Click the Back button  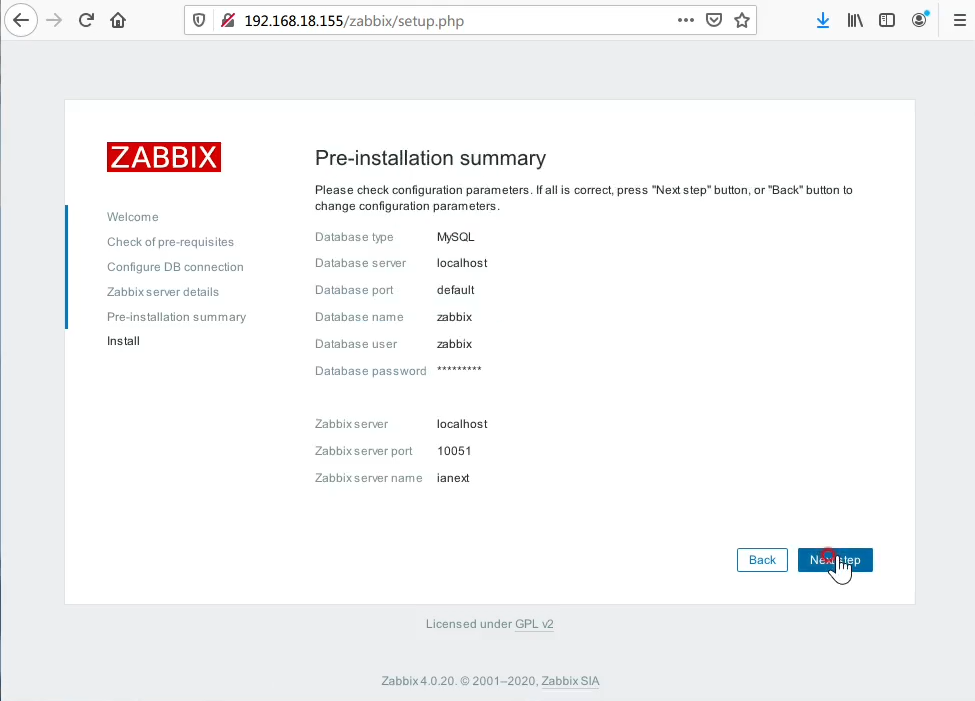click(762, 560)
